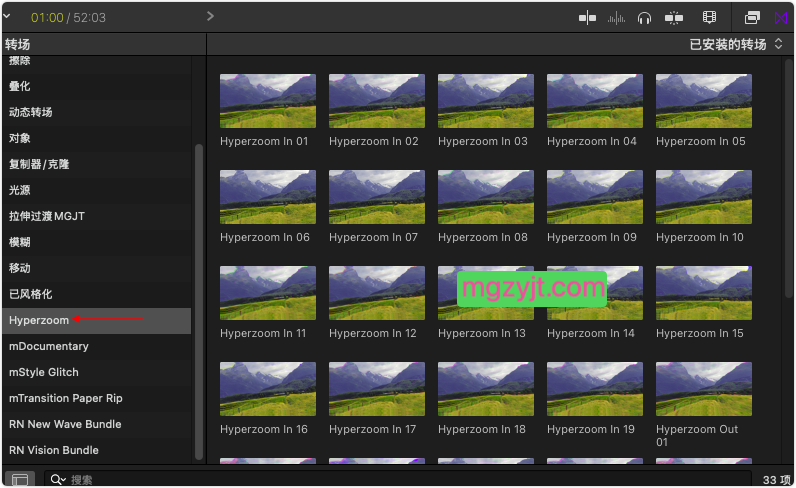
Task: Select the RN New Wave Bundle category
Action: [96, 424]
